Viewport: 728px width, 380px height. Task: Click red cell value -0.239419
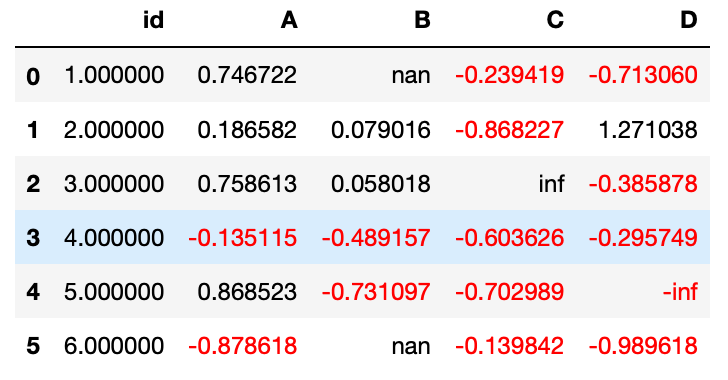pyautogui.click(x=510, y=75)
